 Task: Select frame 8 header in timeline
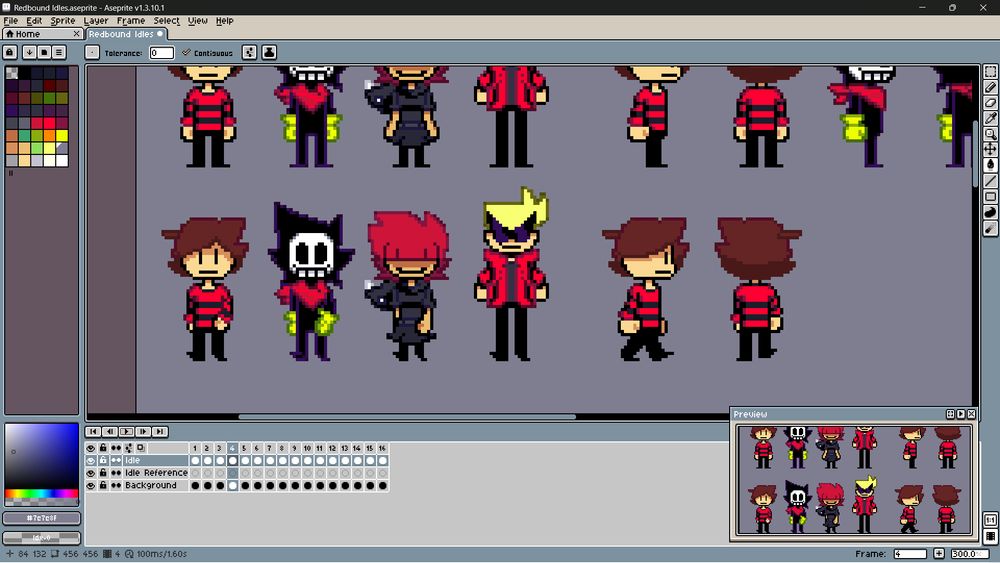tap(282, 448)
